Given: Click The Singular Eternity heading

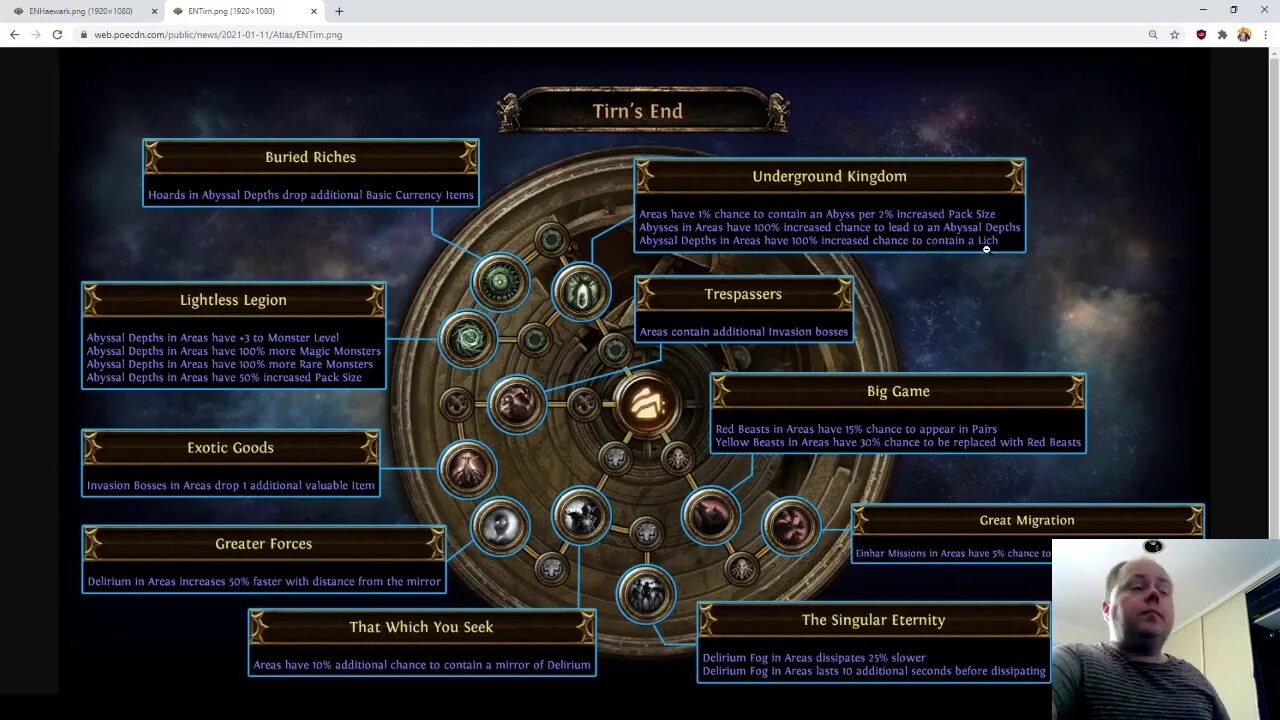Looking at the screenshot, I should pos(873,620).
